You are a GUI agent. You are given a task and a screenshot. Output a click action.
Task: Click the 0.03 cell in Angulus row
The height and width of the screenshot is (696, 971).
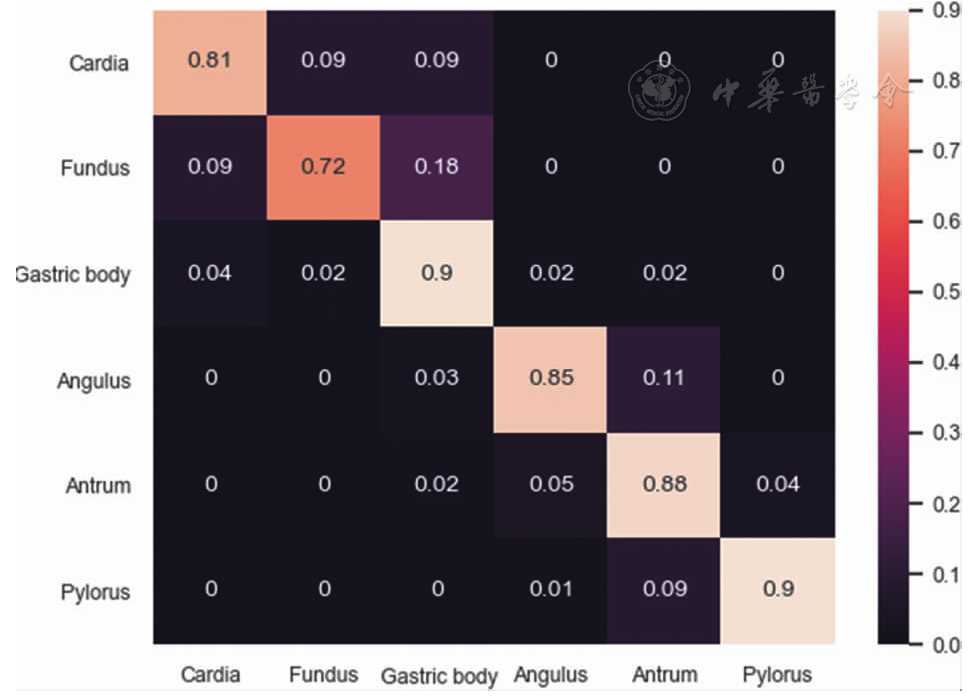pyautogui.click(x=437, y=378)
